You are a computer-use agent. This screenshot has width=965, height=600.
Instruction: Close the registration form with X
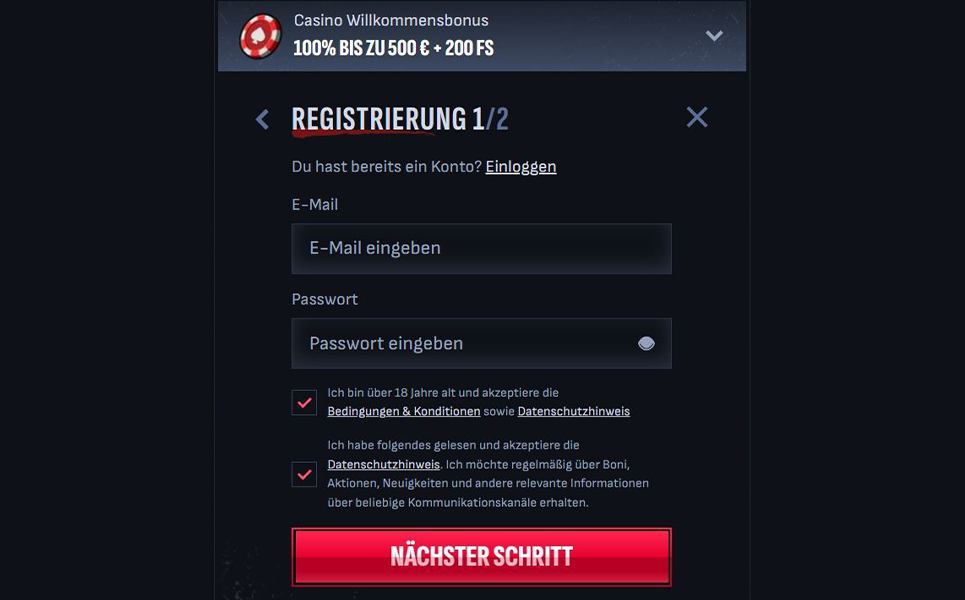pyautogui.click(x=697, y=117)
